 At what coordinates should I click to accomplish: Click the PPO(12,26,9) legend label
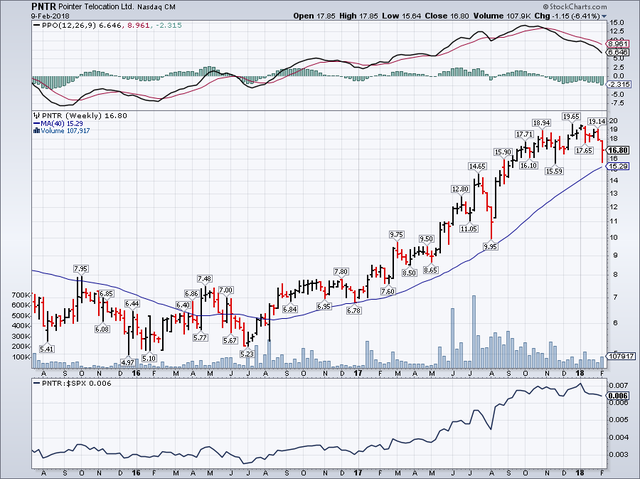click(69, 25)
